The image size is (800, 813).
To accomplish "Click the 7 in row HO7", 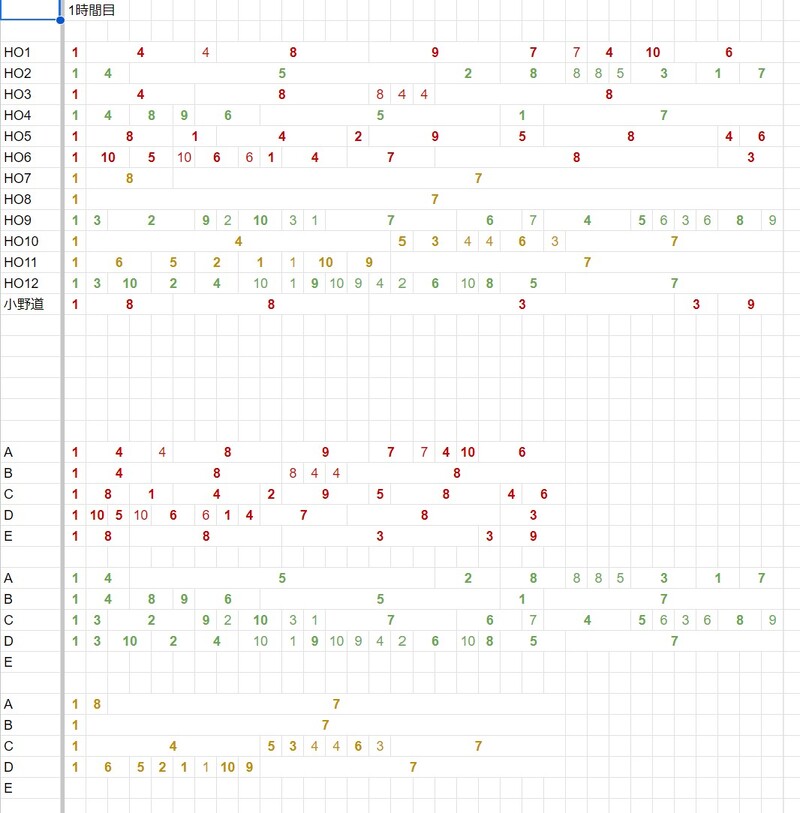I will click(479, 178).
